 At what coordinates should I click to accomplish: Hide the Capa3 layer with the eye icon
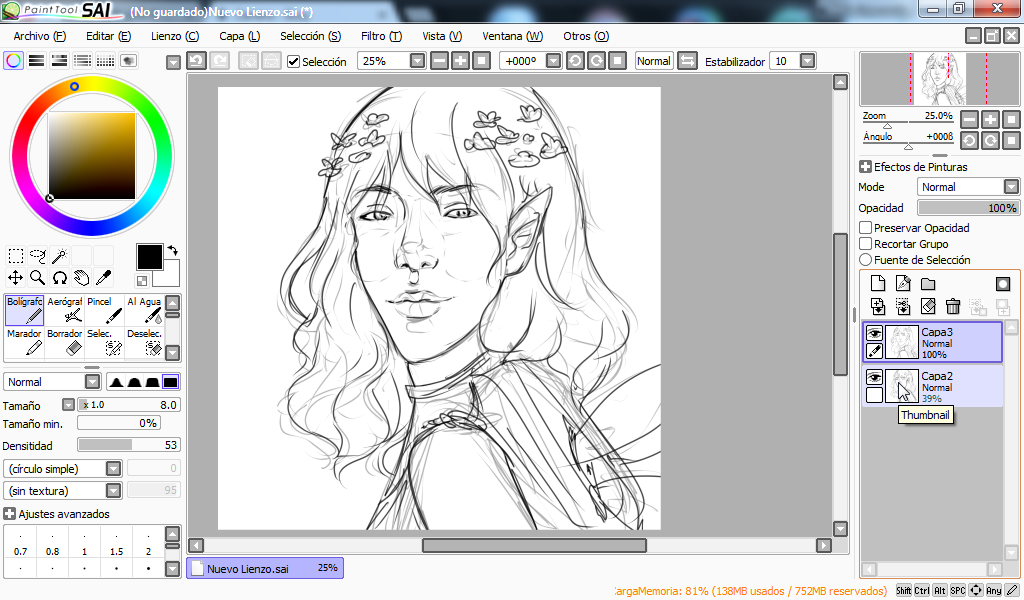coord(874,333)
